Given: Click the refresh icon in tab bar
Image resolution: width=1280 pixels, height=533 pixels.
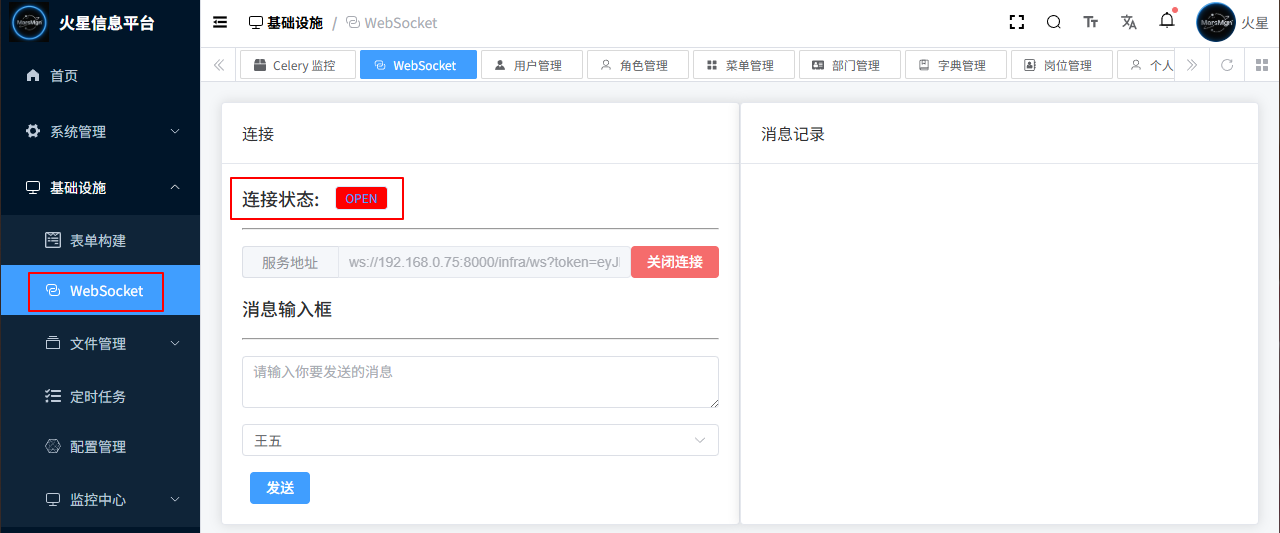Looking at the screenshot, I should coord(1227,65).
